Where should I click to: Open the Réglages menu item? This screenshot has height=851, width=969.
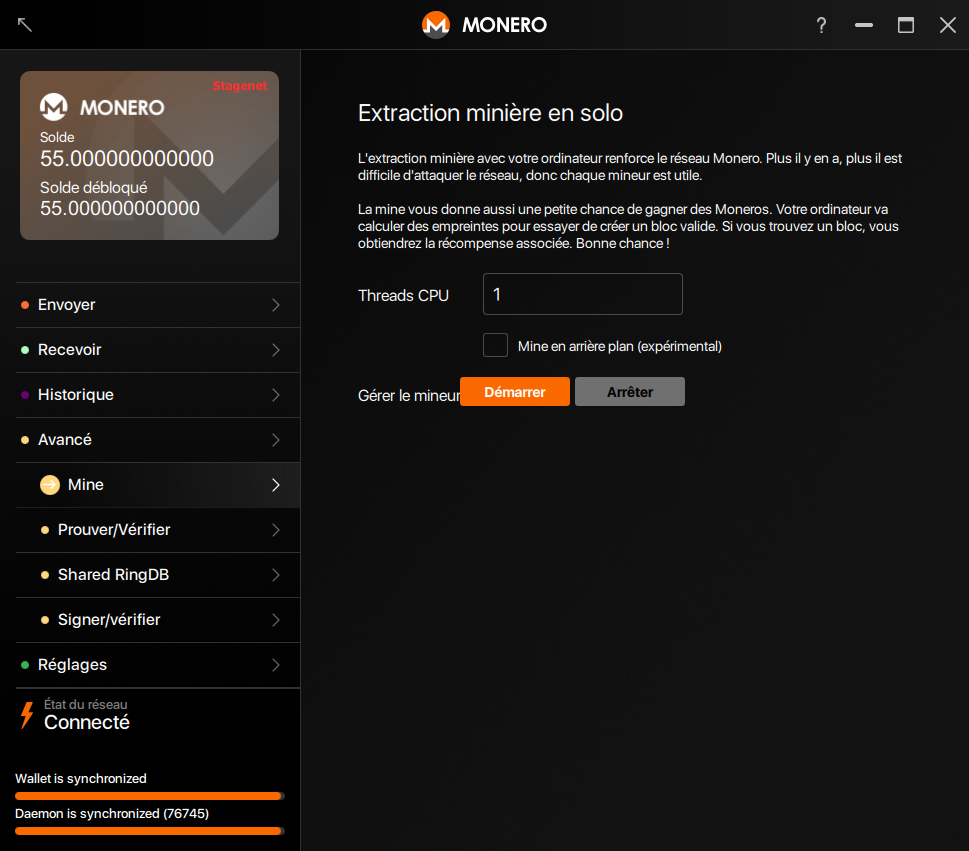[x=158, y=665]
